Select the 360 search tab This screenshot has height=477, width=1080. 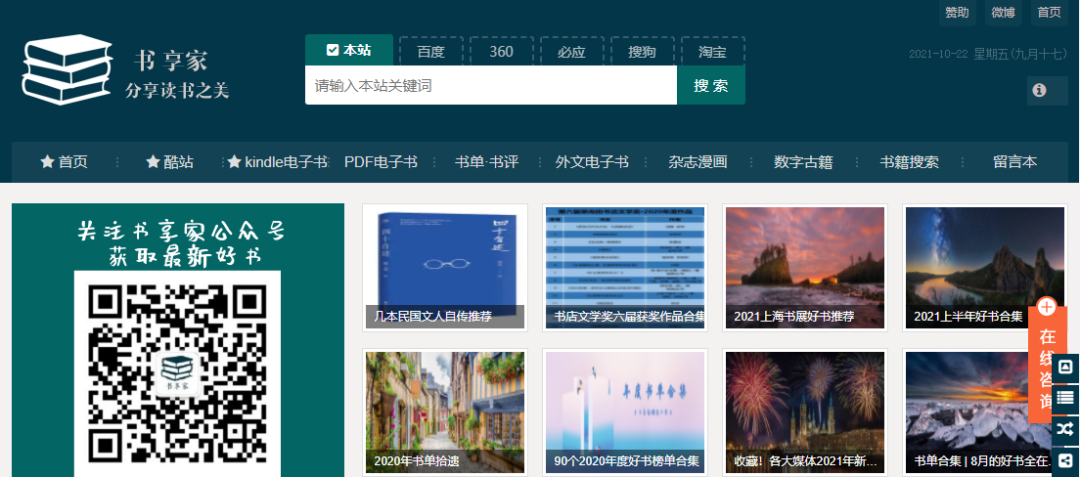[x=501, y=52]
